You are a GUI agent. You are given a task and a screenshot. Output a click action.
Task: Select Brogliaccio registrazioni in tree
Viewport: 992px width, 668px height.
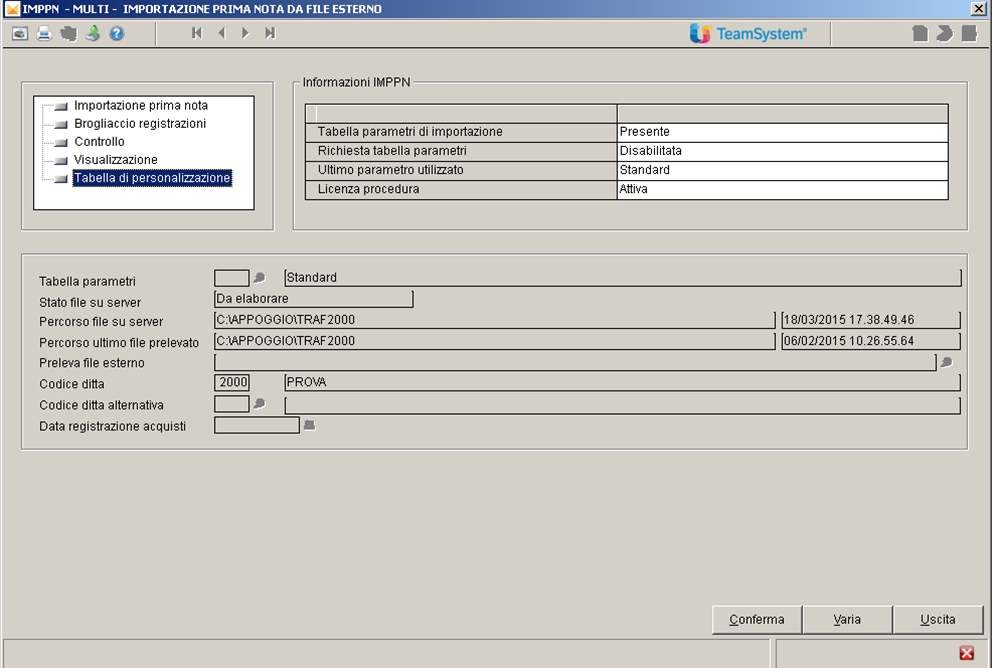(140, 124)
